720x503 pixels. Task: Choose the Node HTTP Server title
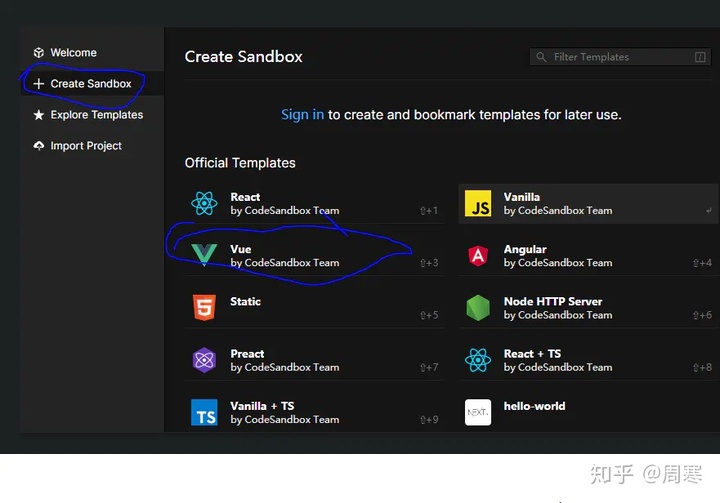[553, 302]
